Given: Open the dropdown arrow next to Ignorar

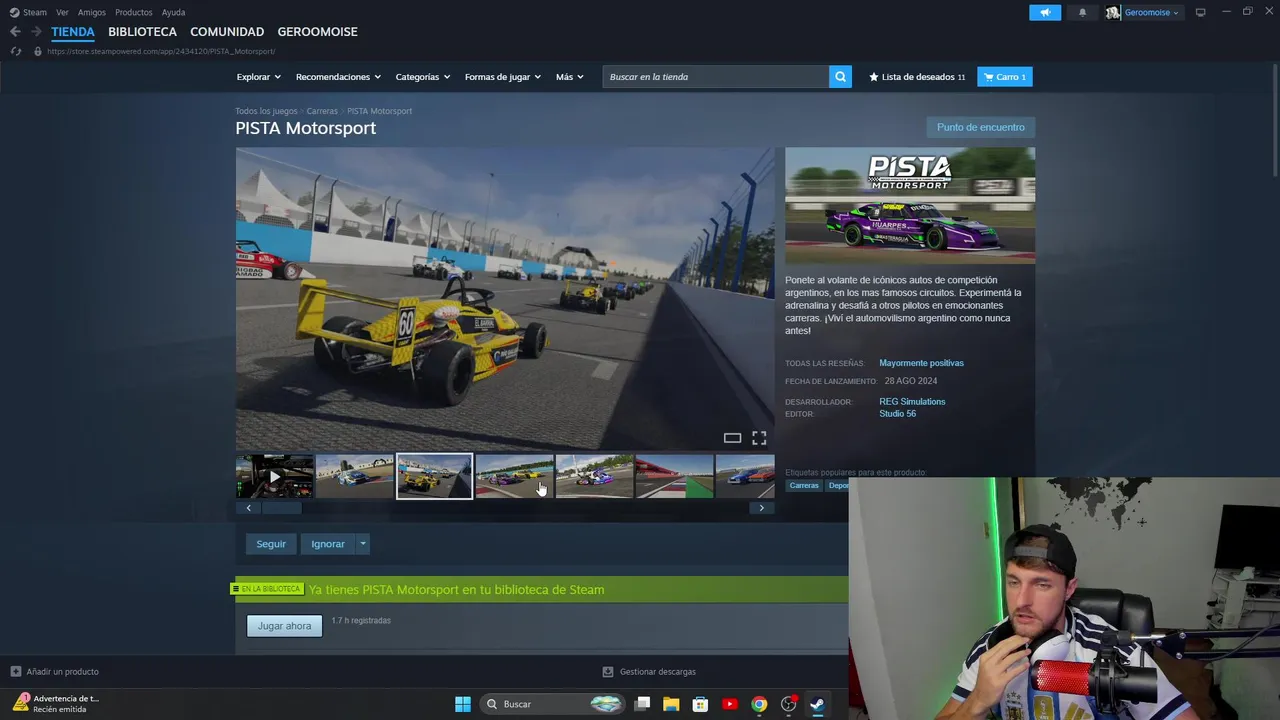Looking at the screenshot, I should [x=362, y=544].
